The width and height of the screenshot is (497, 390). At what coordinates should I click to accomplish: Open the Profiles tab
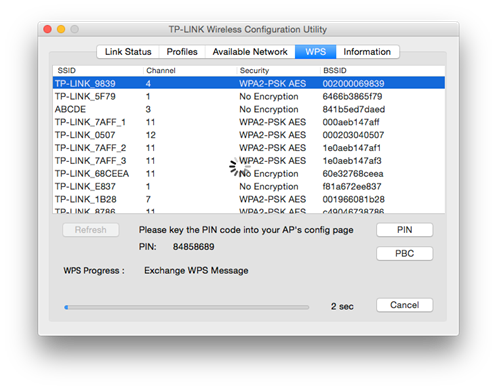click(182, 52)
